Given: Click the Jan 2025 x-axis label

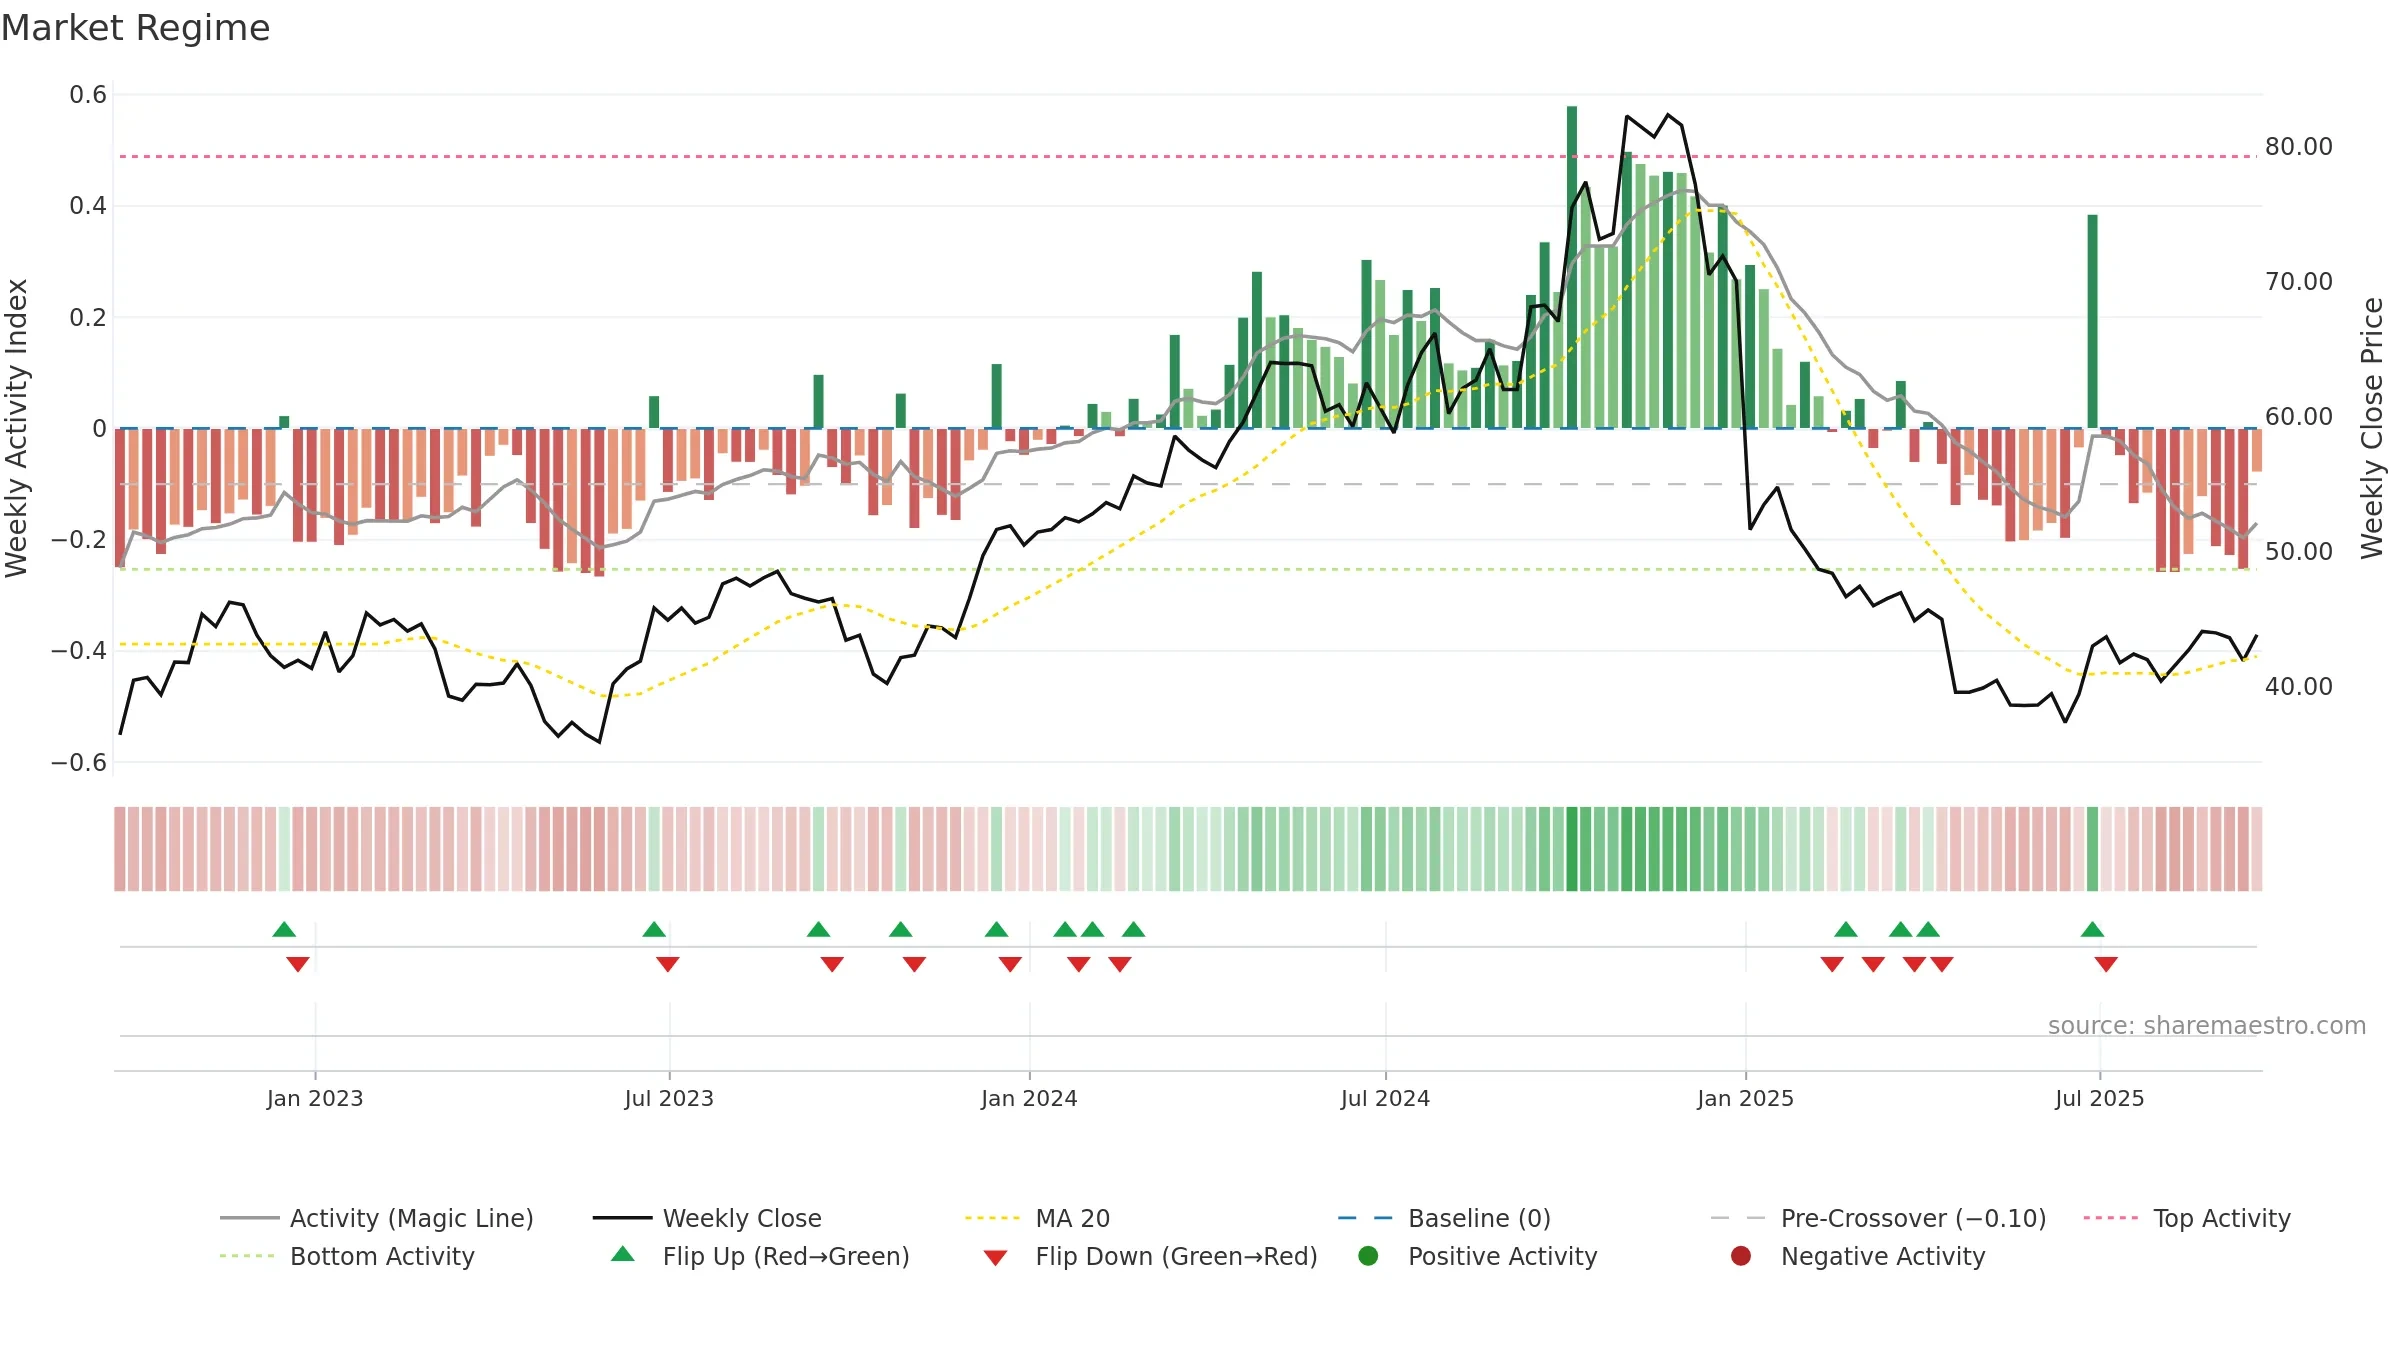Looking at the screenshot, I should 1745,1098.
